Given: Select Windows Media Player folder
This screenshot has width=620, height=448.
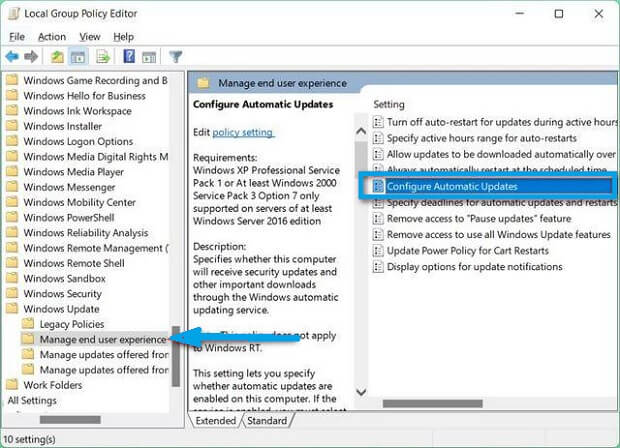Looking at the screenshot, I should click(x=74, y=172).
